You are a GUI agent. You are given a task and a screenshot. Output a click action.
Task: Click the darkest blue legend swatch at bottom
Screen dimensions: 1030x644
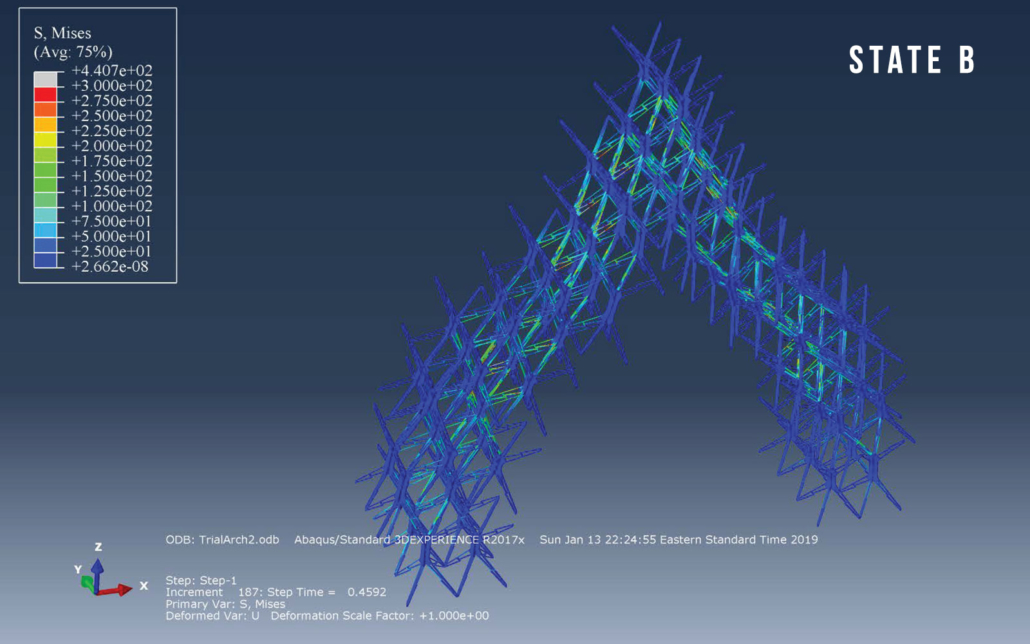point(46,259)
